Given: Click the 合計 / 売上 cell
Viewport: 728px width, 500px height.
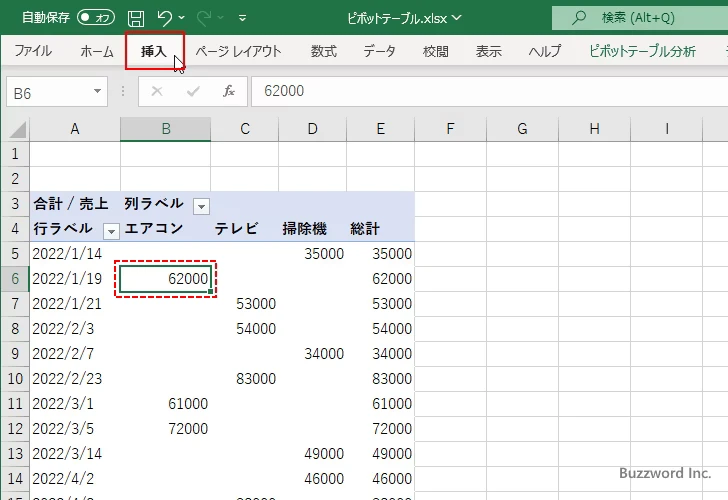Looking at the screenshot, I should tap(75, 204).
